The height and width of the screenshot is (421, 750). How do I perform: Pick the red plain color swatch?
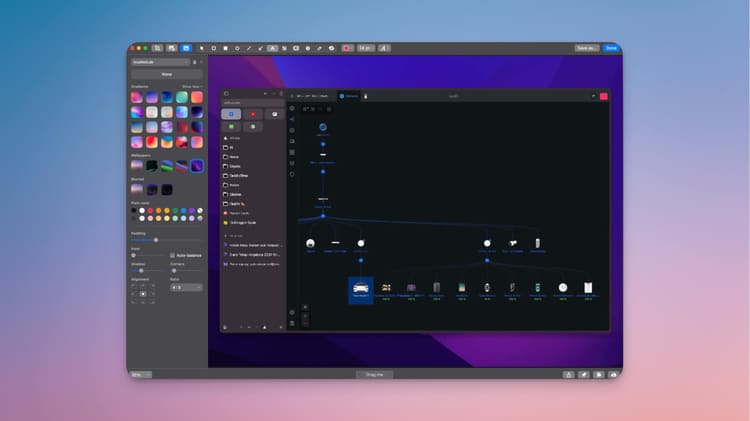(x=150, y=210)
